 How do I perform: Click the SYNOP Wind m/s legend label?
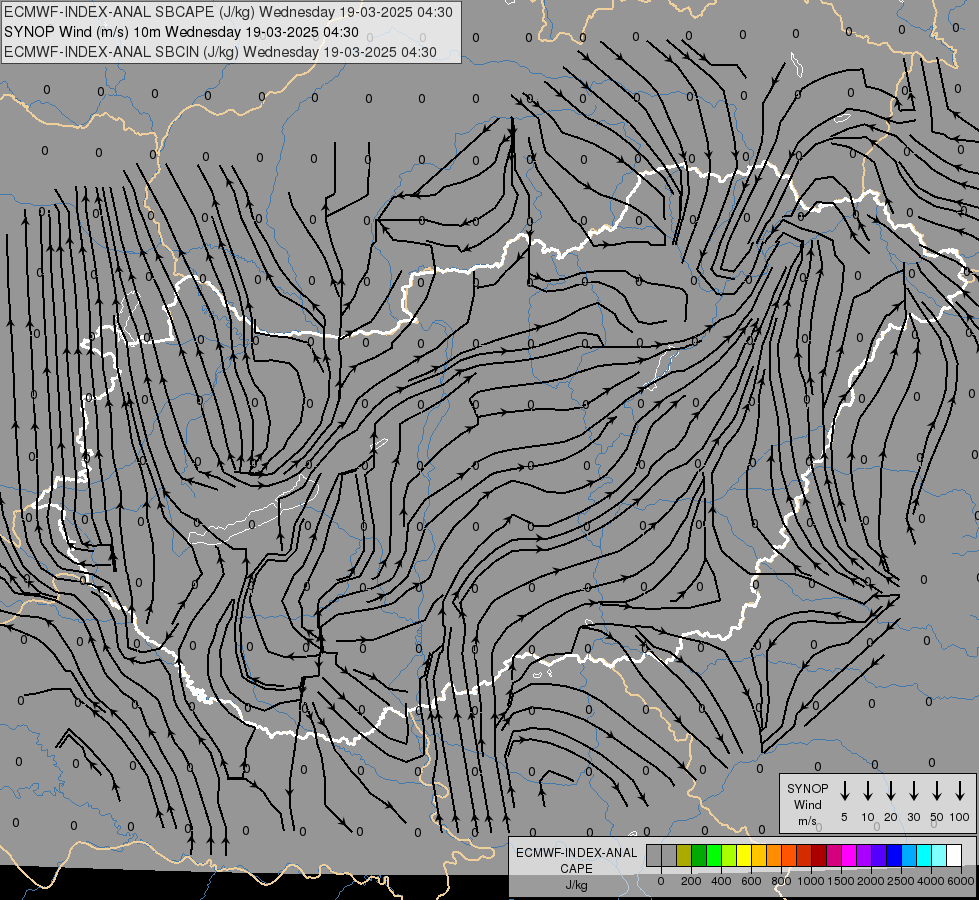tap(807, 804)
